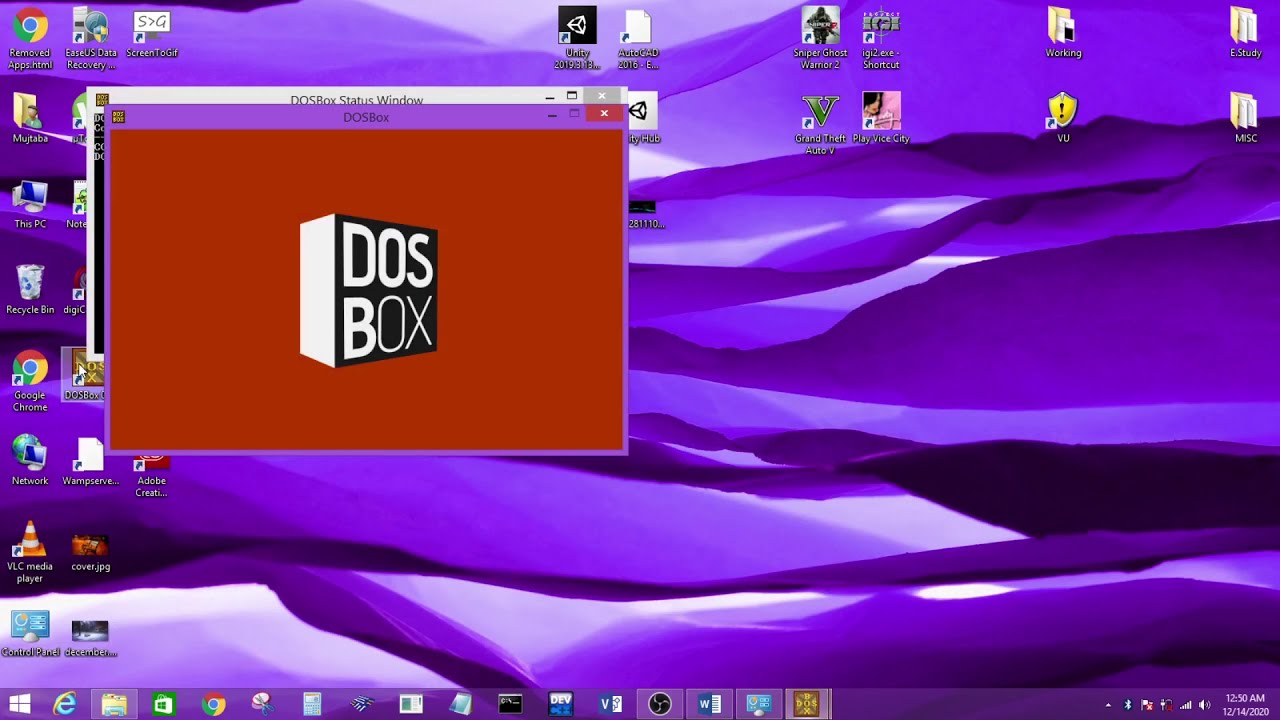The width and height of the screenshot is (1280, 720).
Task: Select the Play Vice City shortcut
Action: (x=881, y=118)
